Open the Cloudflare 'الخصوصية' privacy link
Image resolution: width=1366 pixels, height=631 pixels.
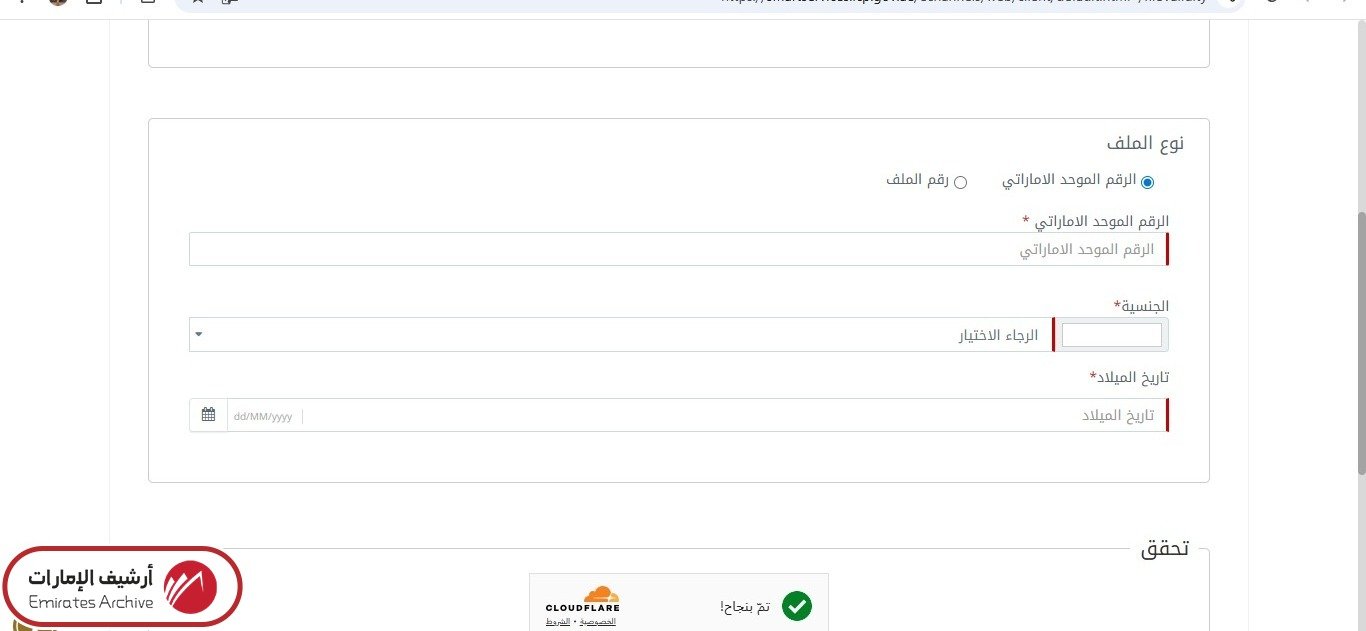598,622
